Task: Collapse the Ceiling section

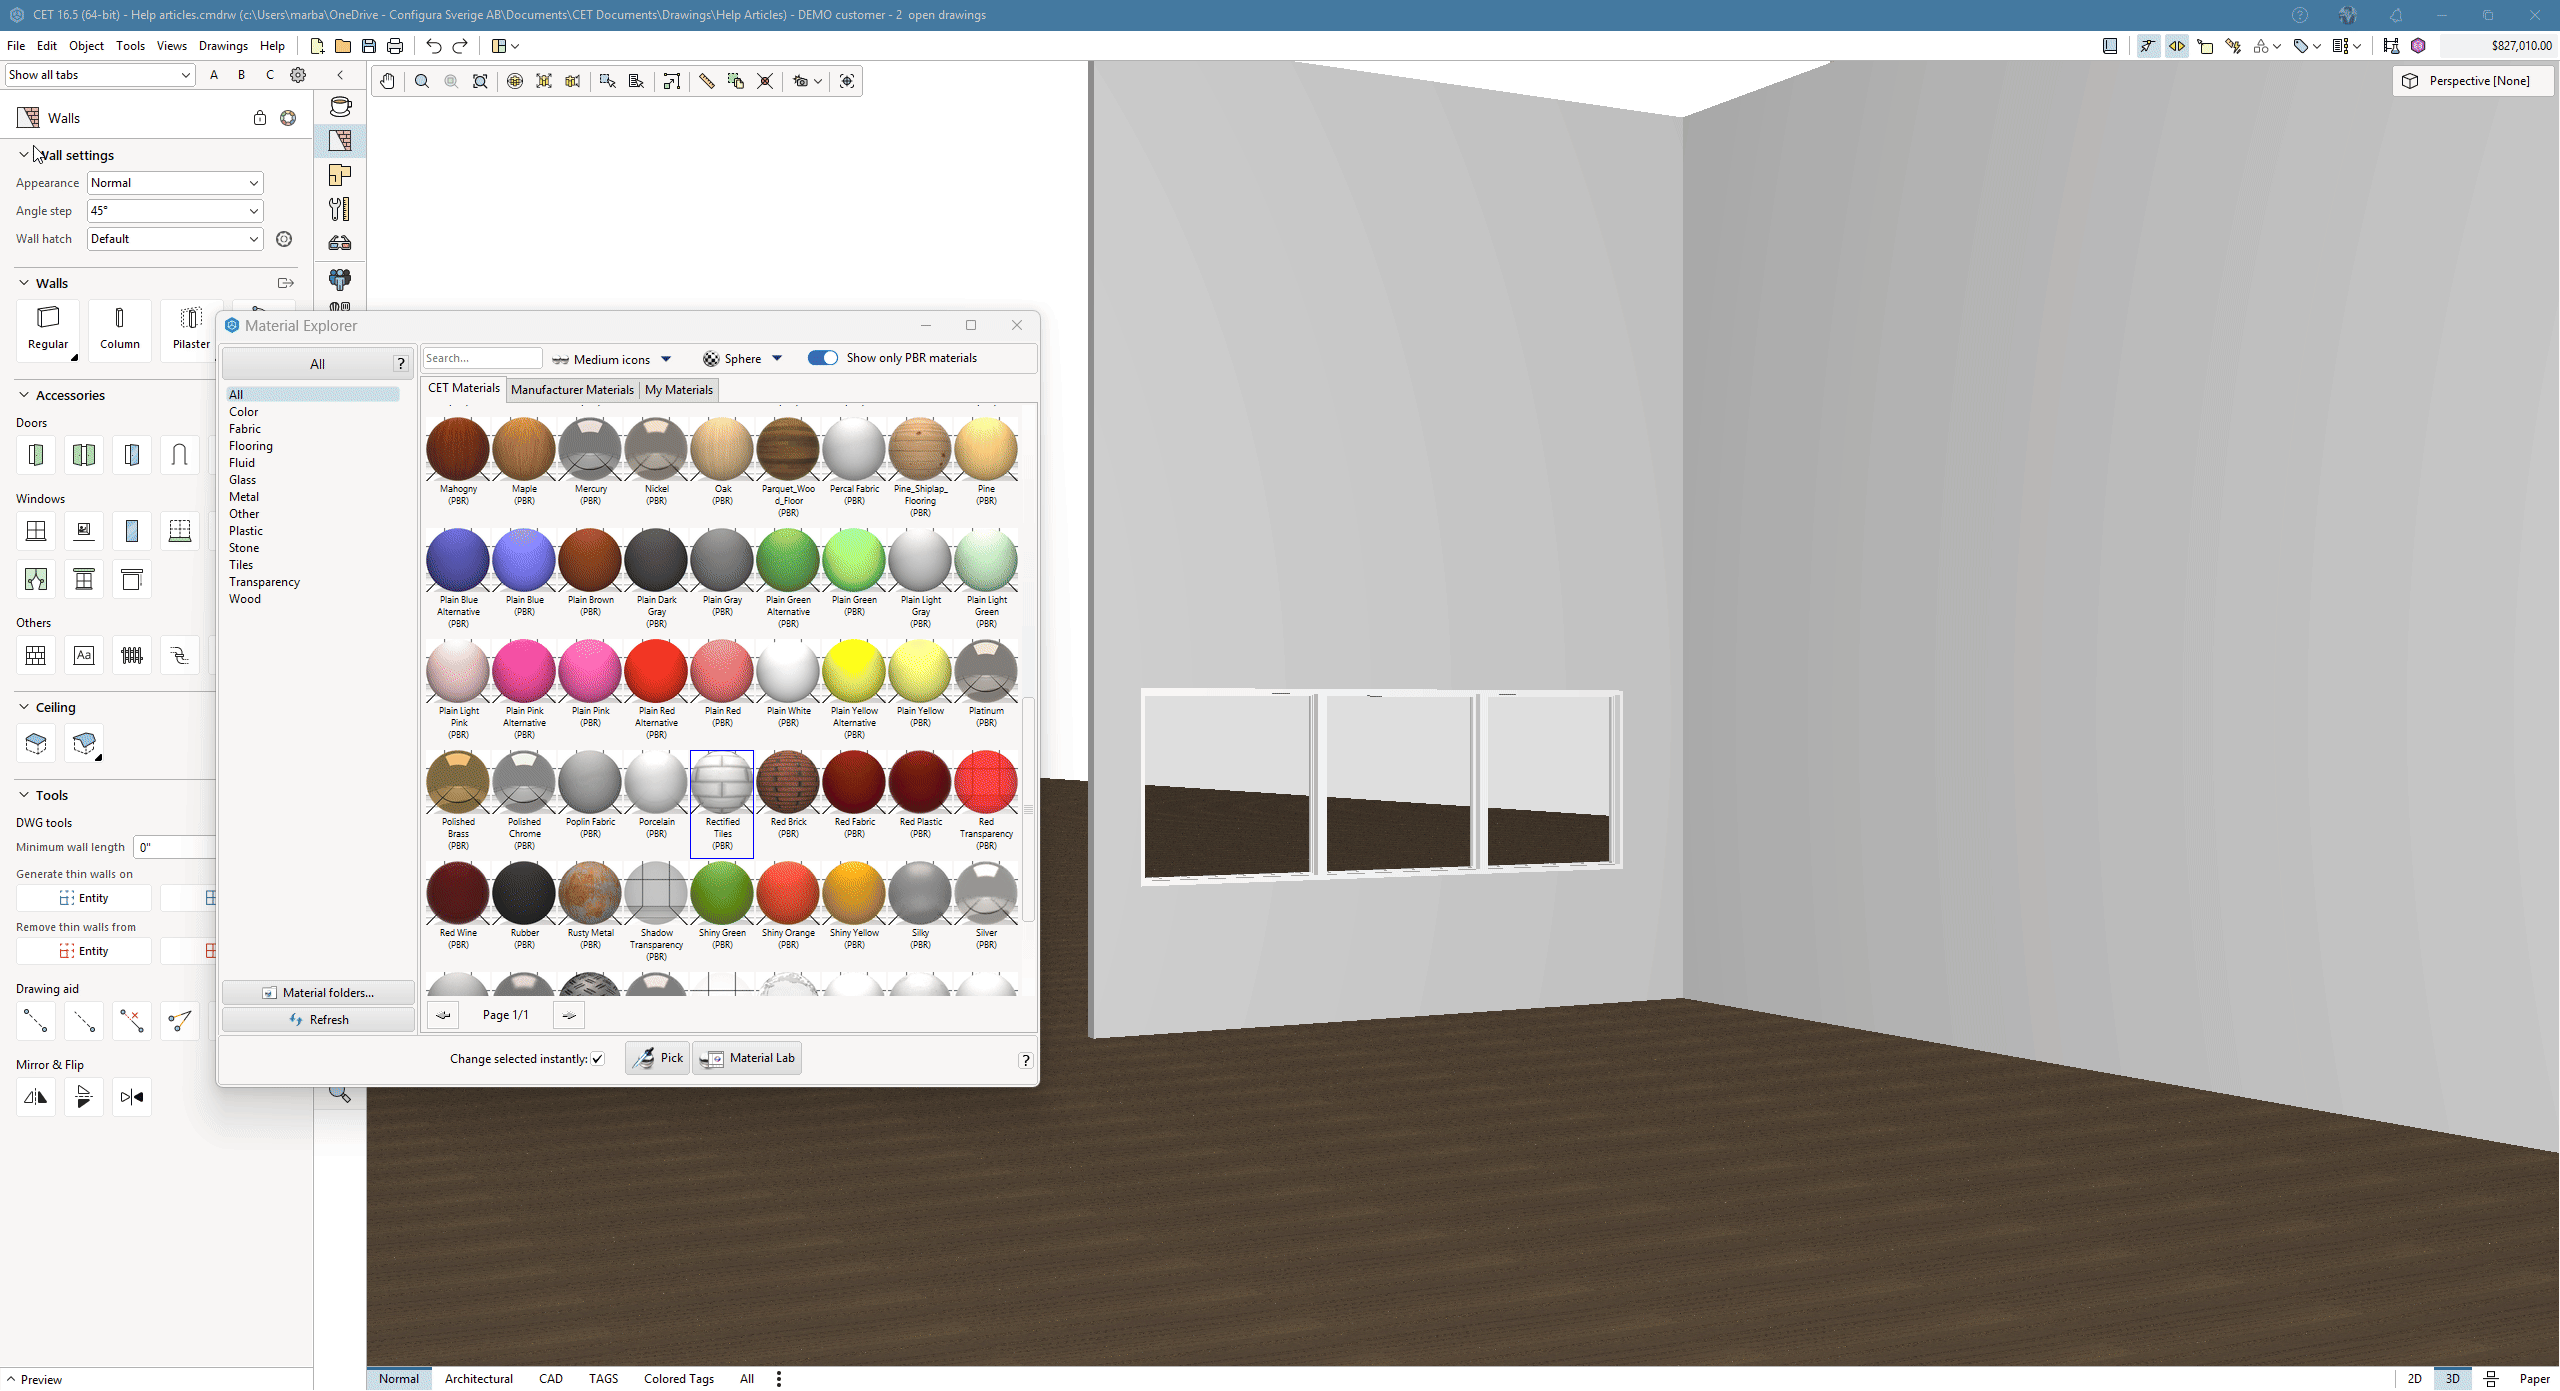Action: [24, 707]
